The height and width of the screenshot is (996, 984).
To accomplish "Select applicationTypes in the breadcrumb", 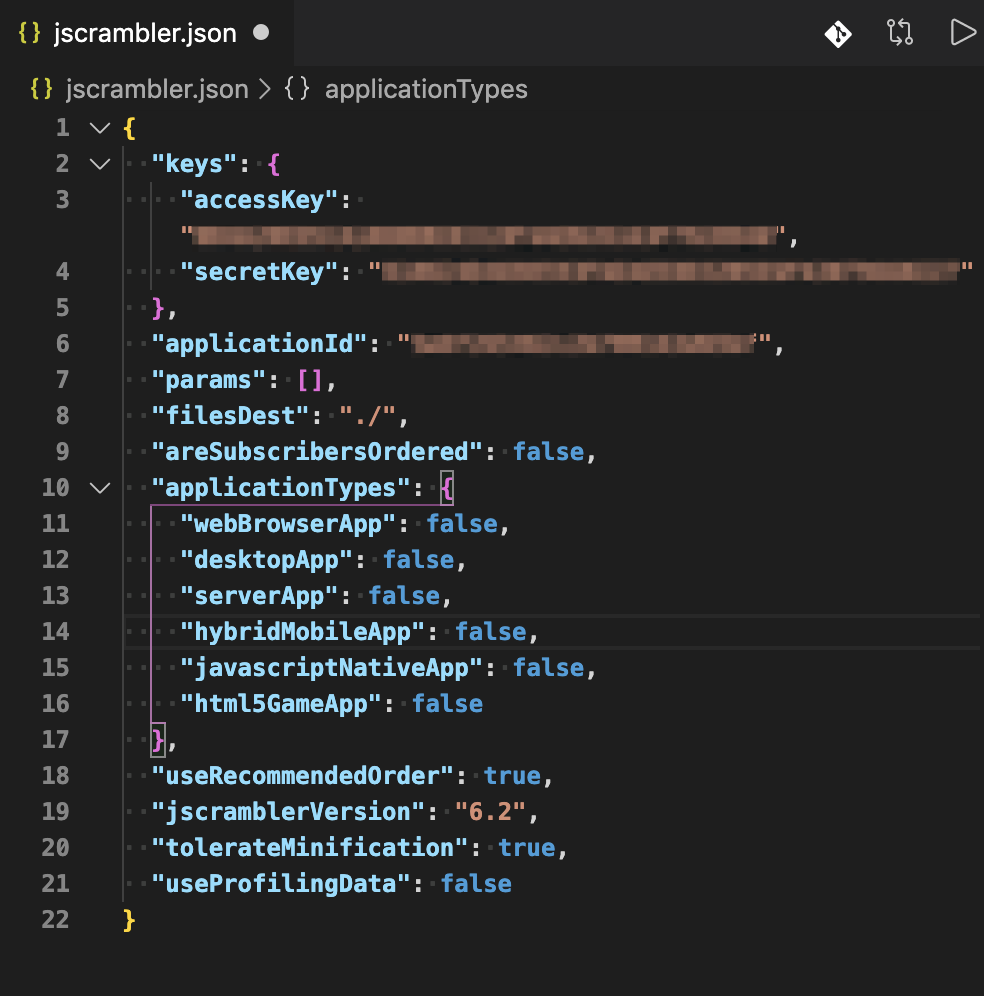I will 426,89.
